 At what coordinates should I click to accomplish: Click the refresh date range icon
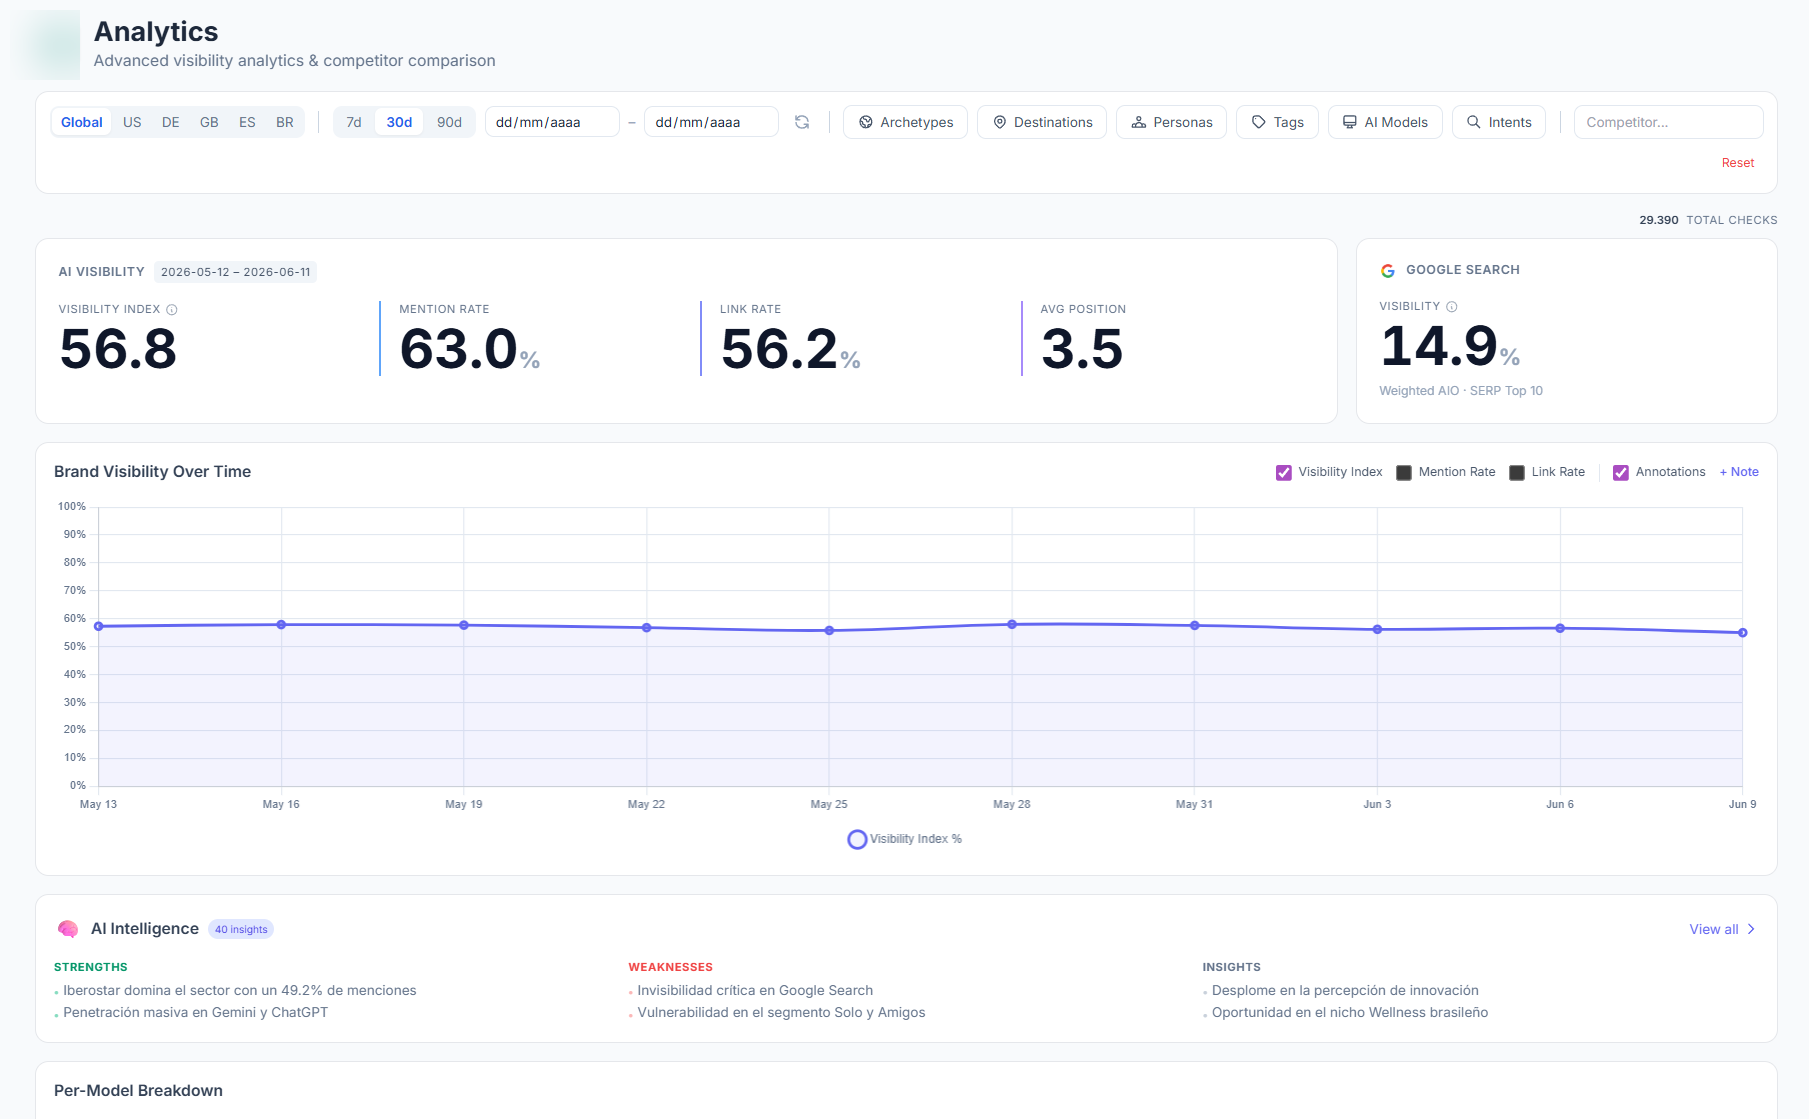(802, 122)
